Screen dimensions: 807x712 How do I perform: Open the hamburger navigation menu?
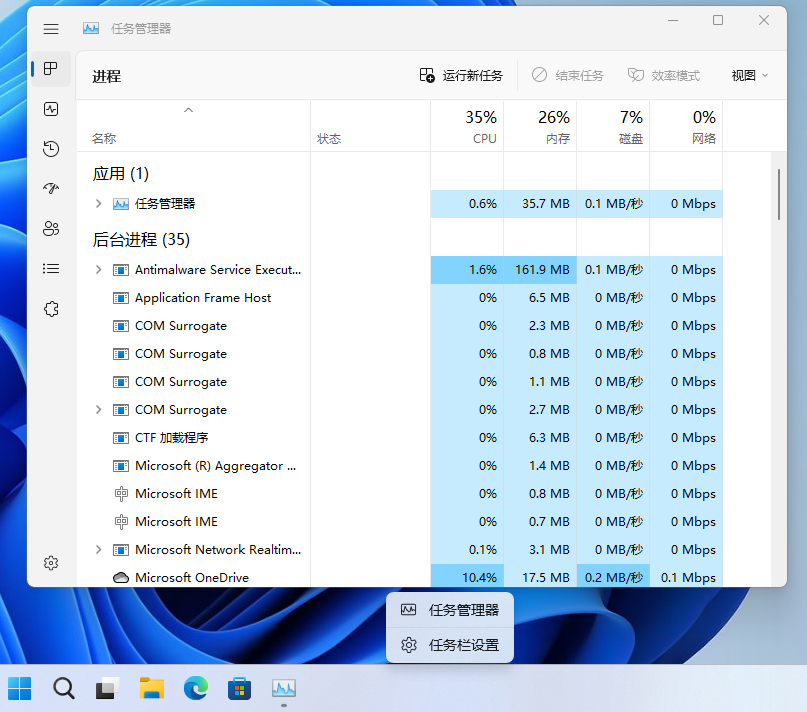[51, 29]
